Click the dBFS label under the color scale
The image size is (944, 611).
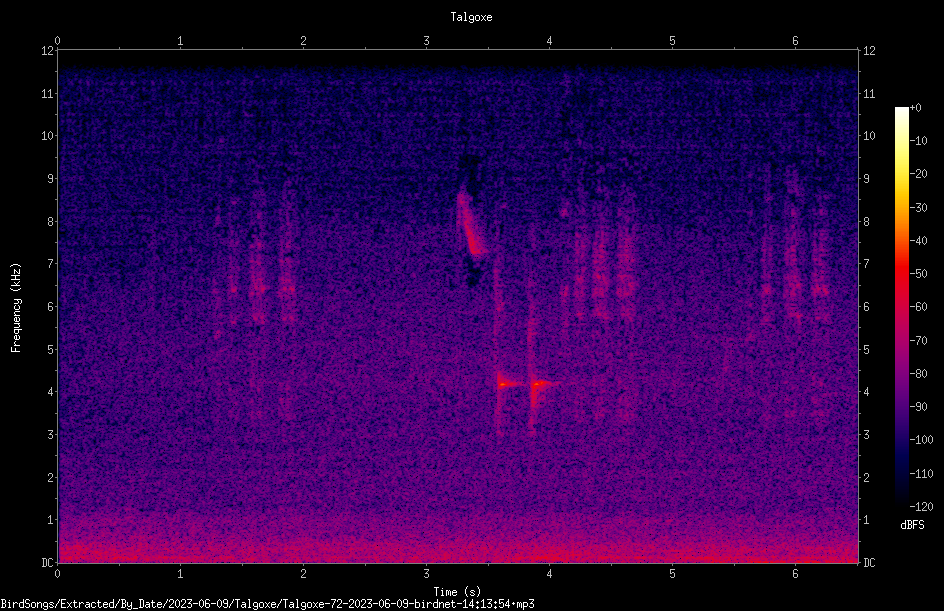(x=912, y=525)
